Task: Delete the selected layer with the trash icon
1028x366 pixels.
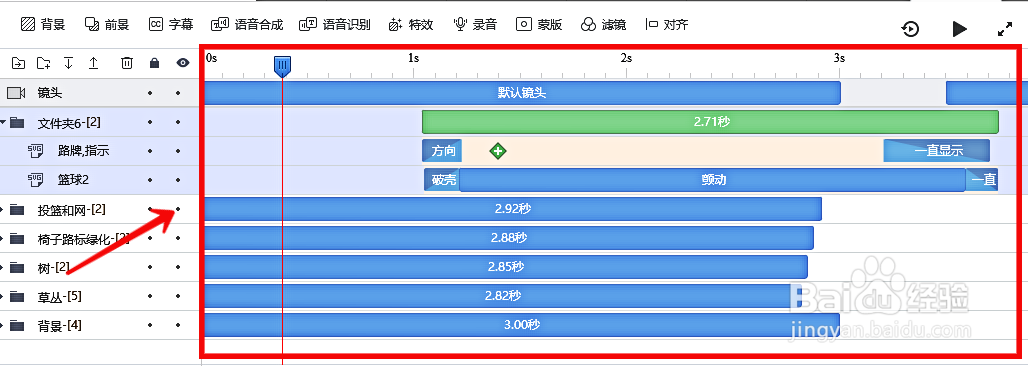Action: [x=127, y=63]
